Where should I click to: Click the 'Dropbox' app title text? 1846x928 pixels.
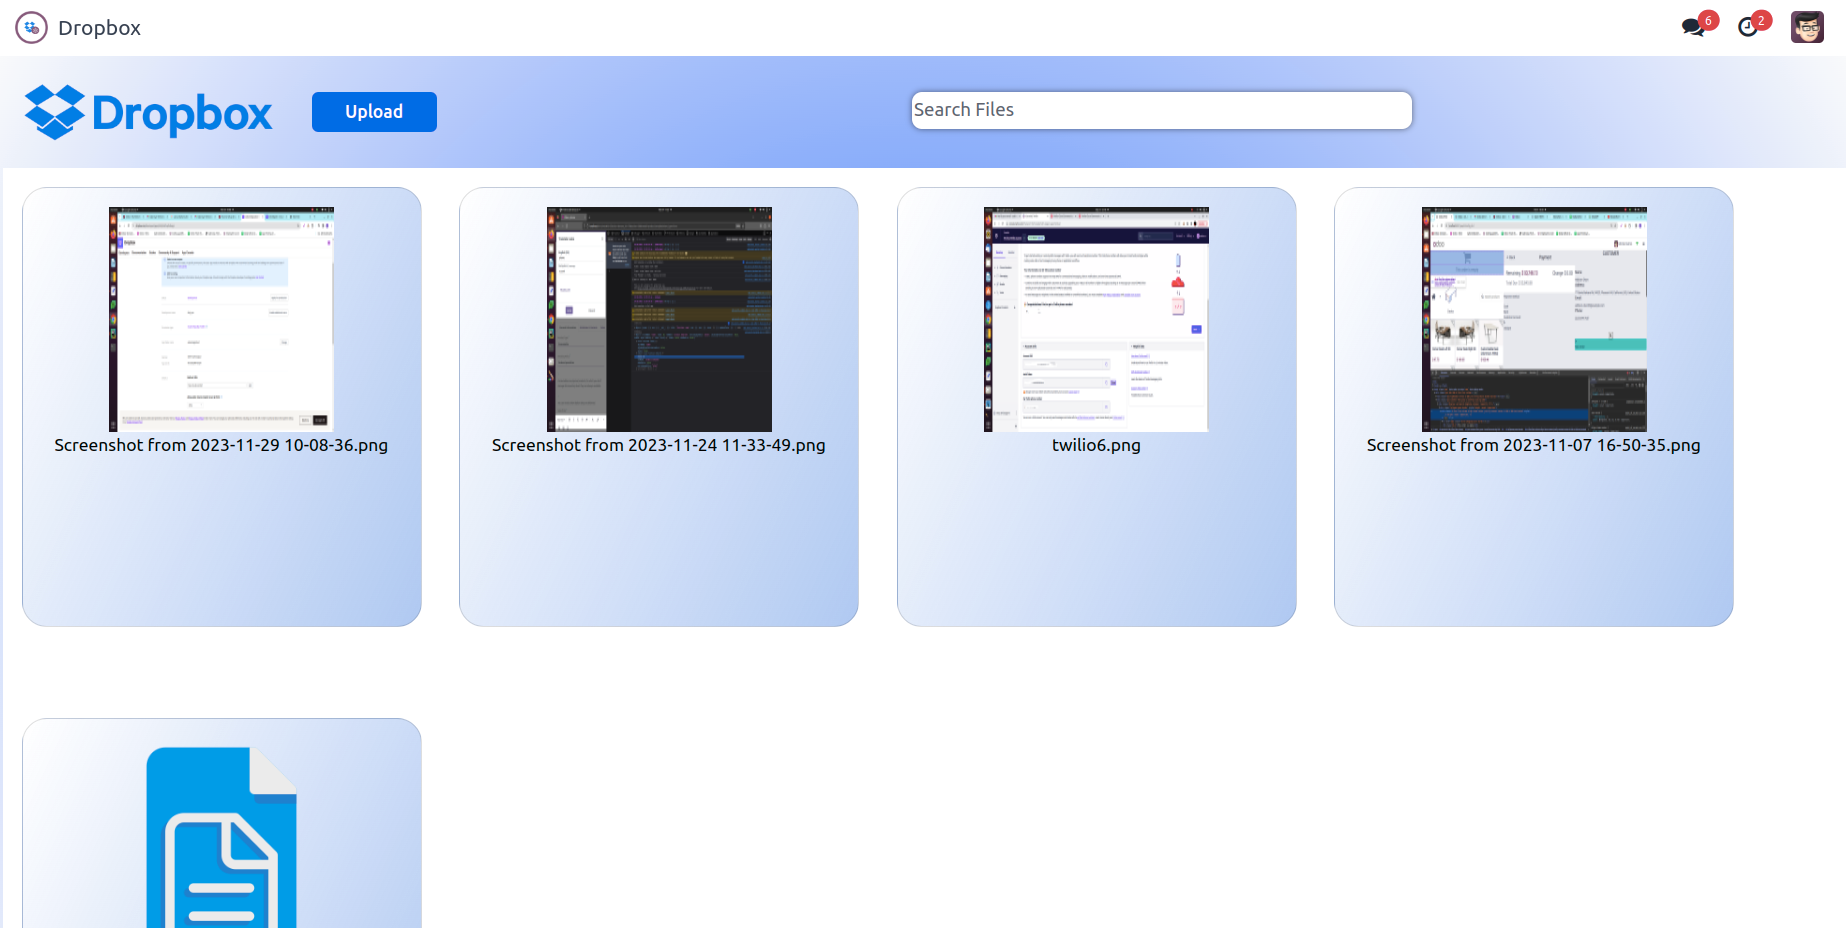coord(99,28)
